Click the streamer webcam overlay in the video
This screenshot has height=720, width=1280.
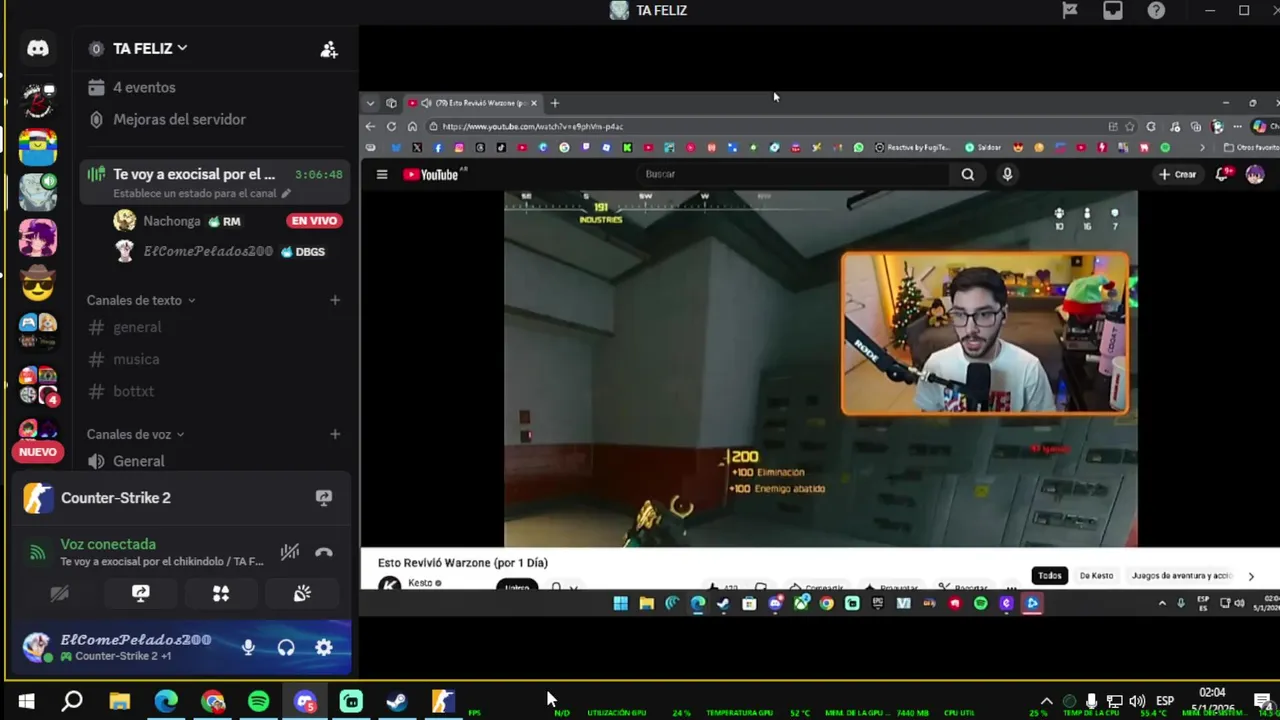[985, 333]
